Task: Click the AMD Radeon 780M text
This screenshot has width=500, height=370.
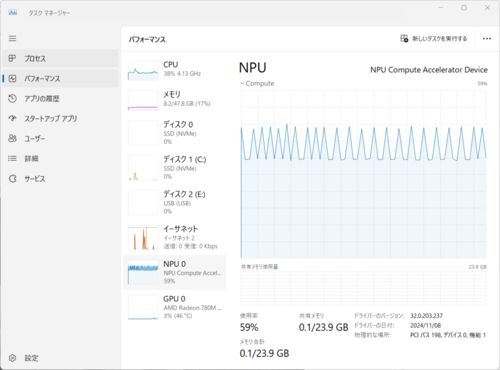Action: tap(192, 308)
